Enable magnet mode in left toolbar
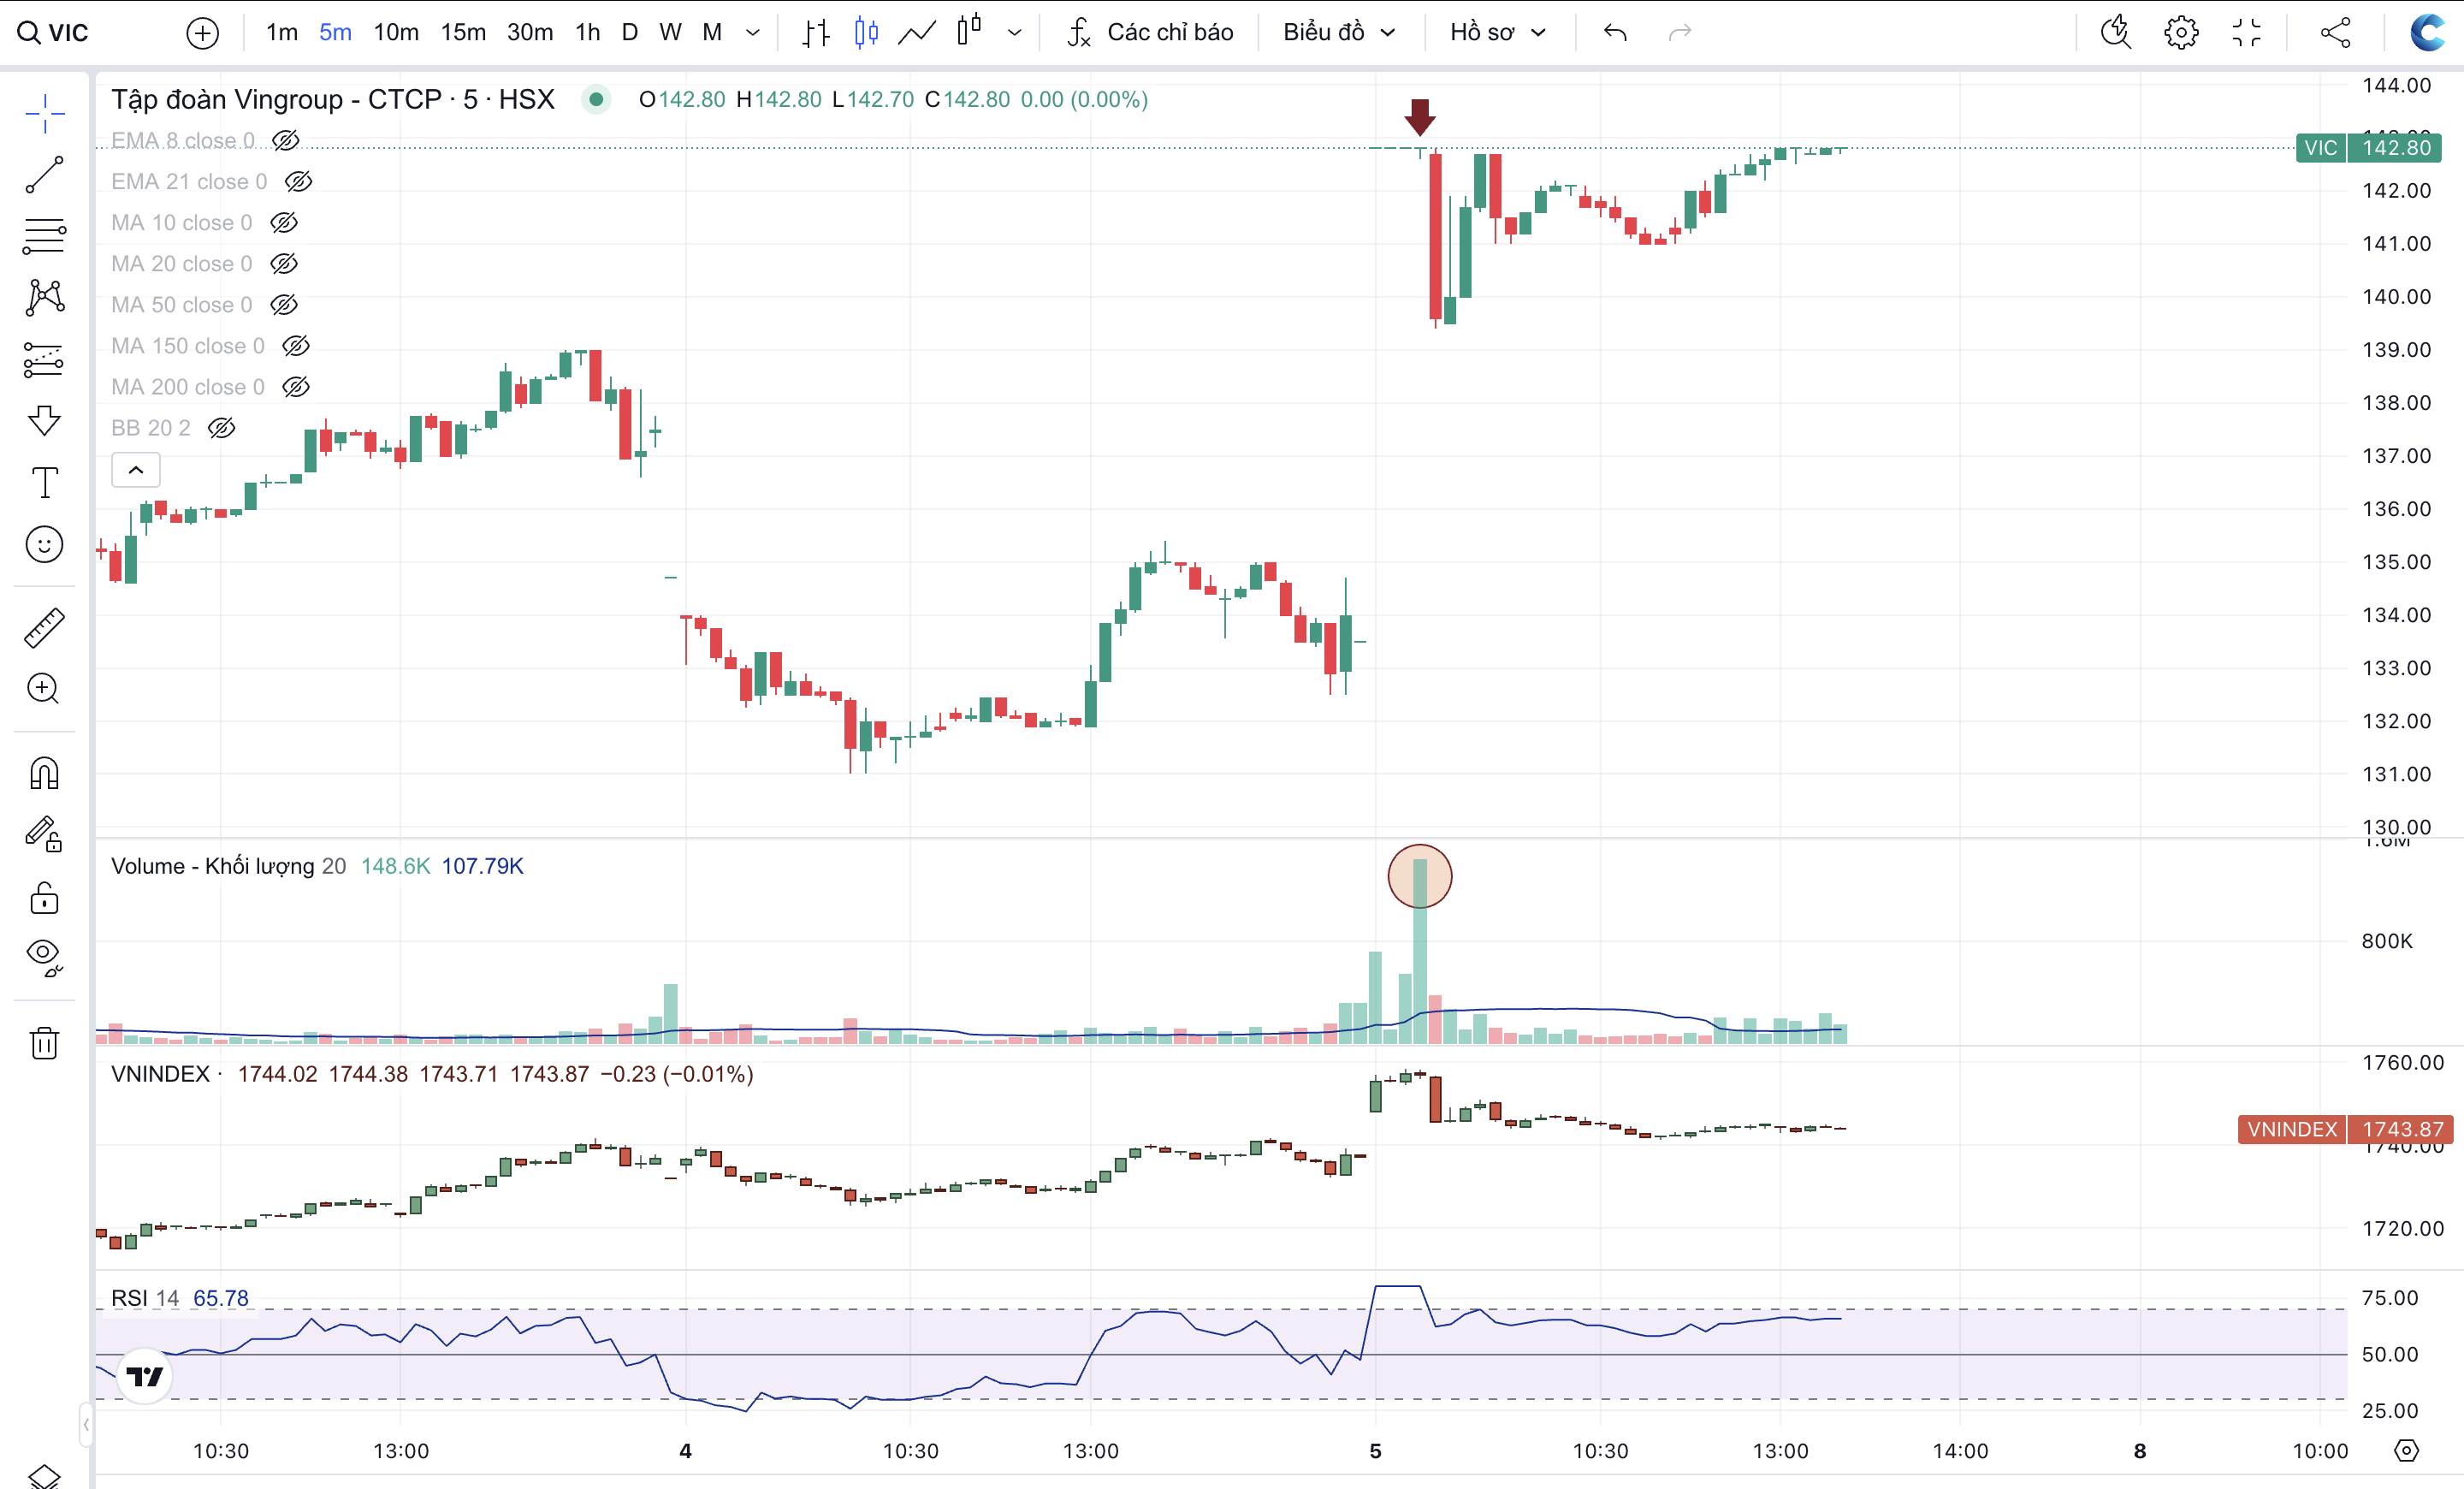Viewport: 2464px width, 1489px height. (x=44, y=773)
